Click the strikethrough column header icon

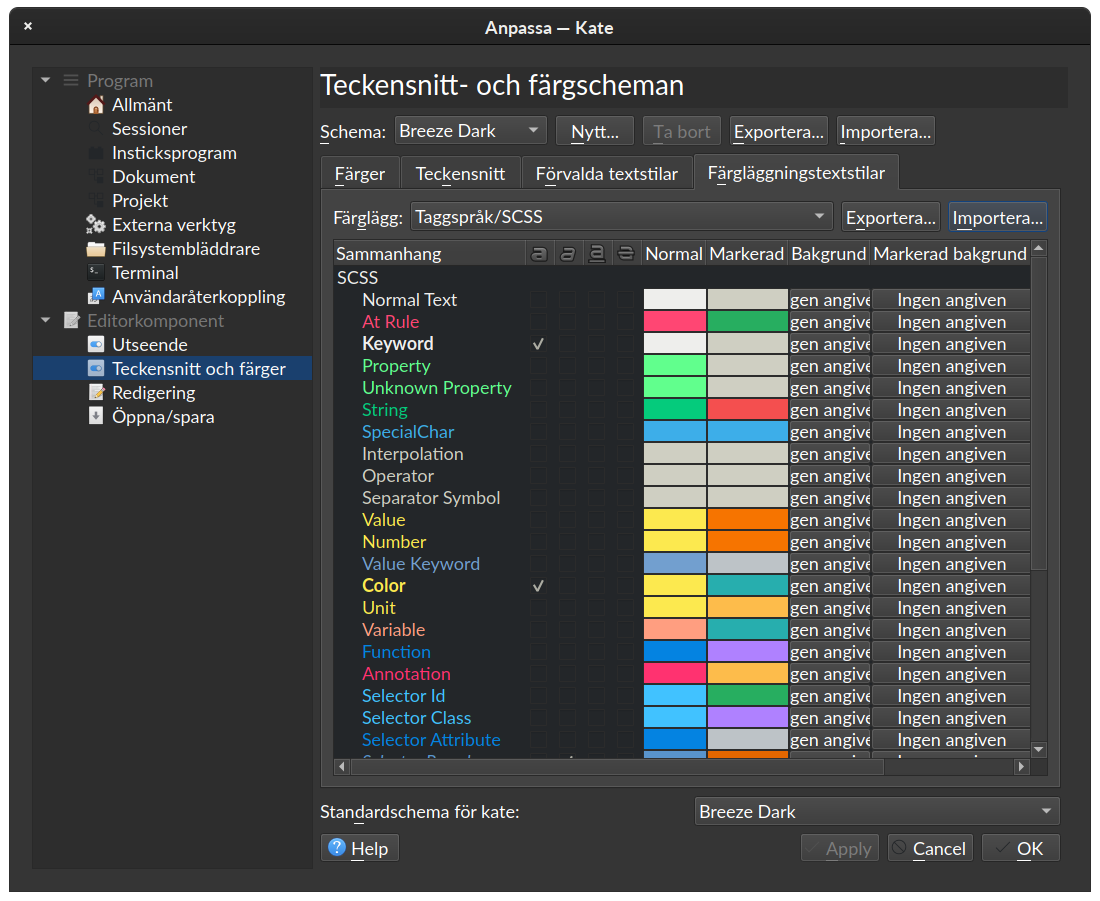[625, 253]
